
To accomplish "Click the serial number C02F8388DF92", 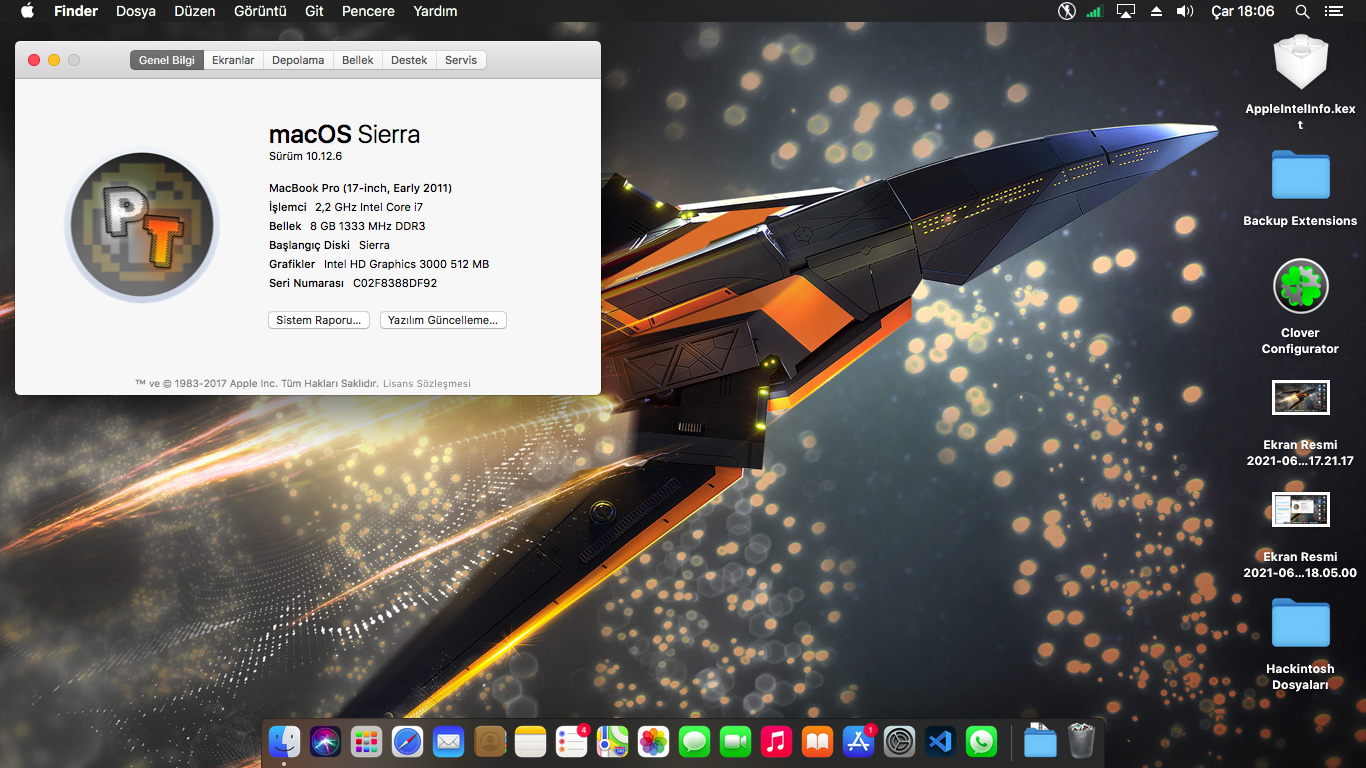I will (395, 283).
